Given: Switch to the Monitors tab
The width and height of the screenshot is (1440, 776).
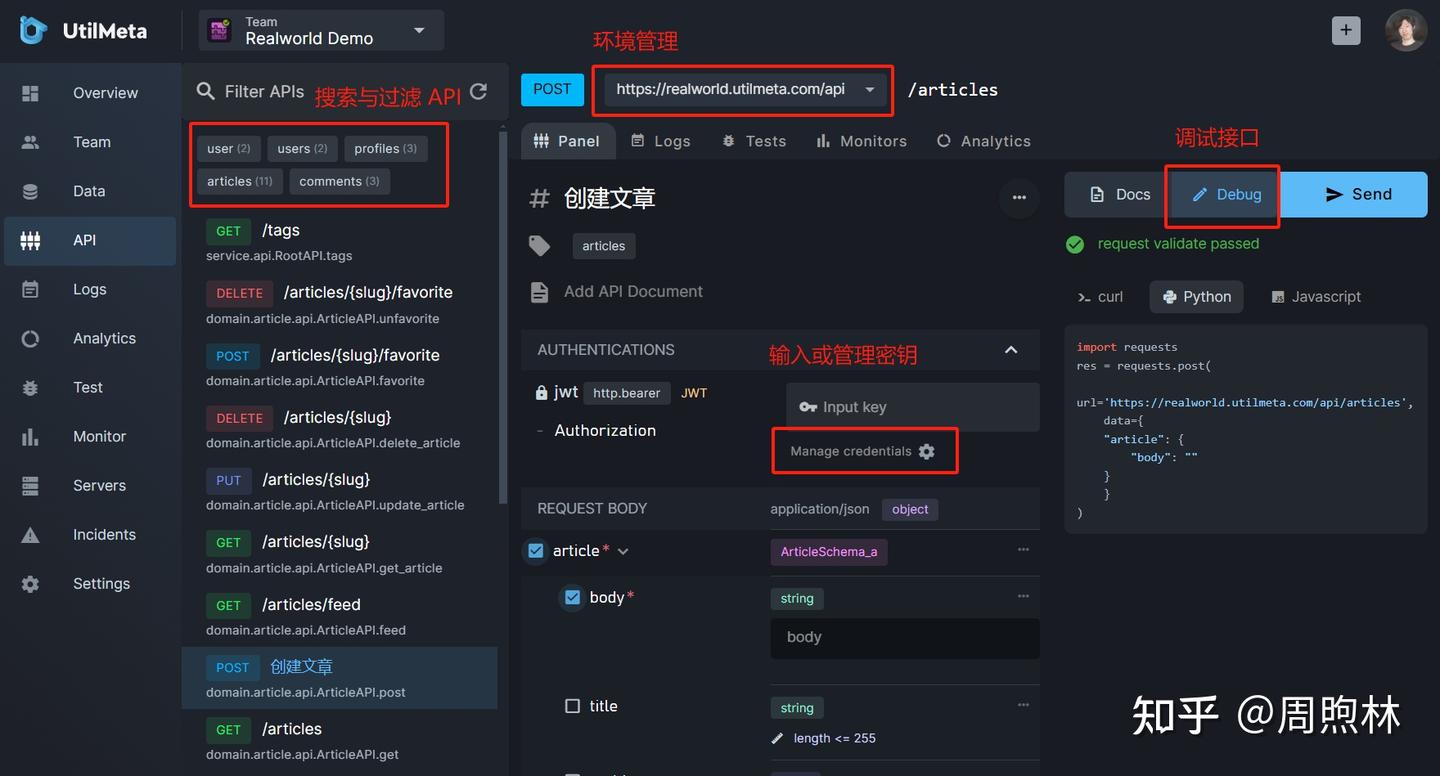Looking at the screenshot, I should [861, 141].
